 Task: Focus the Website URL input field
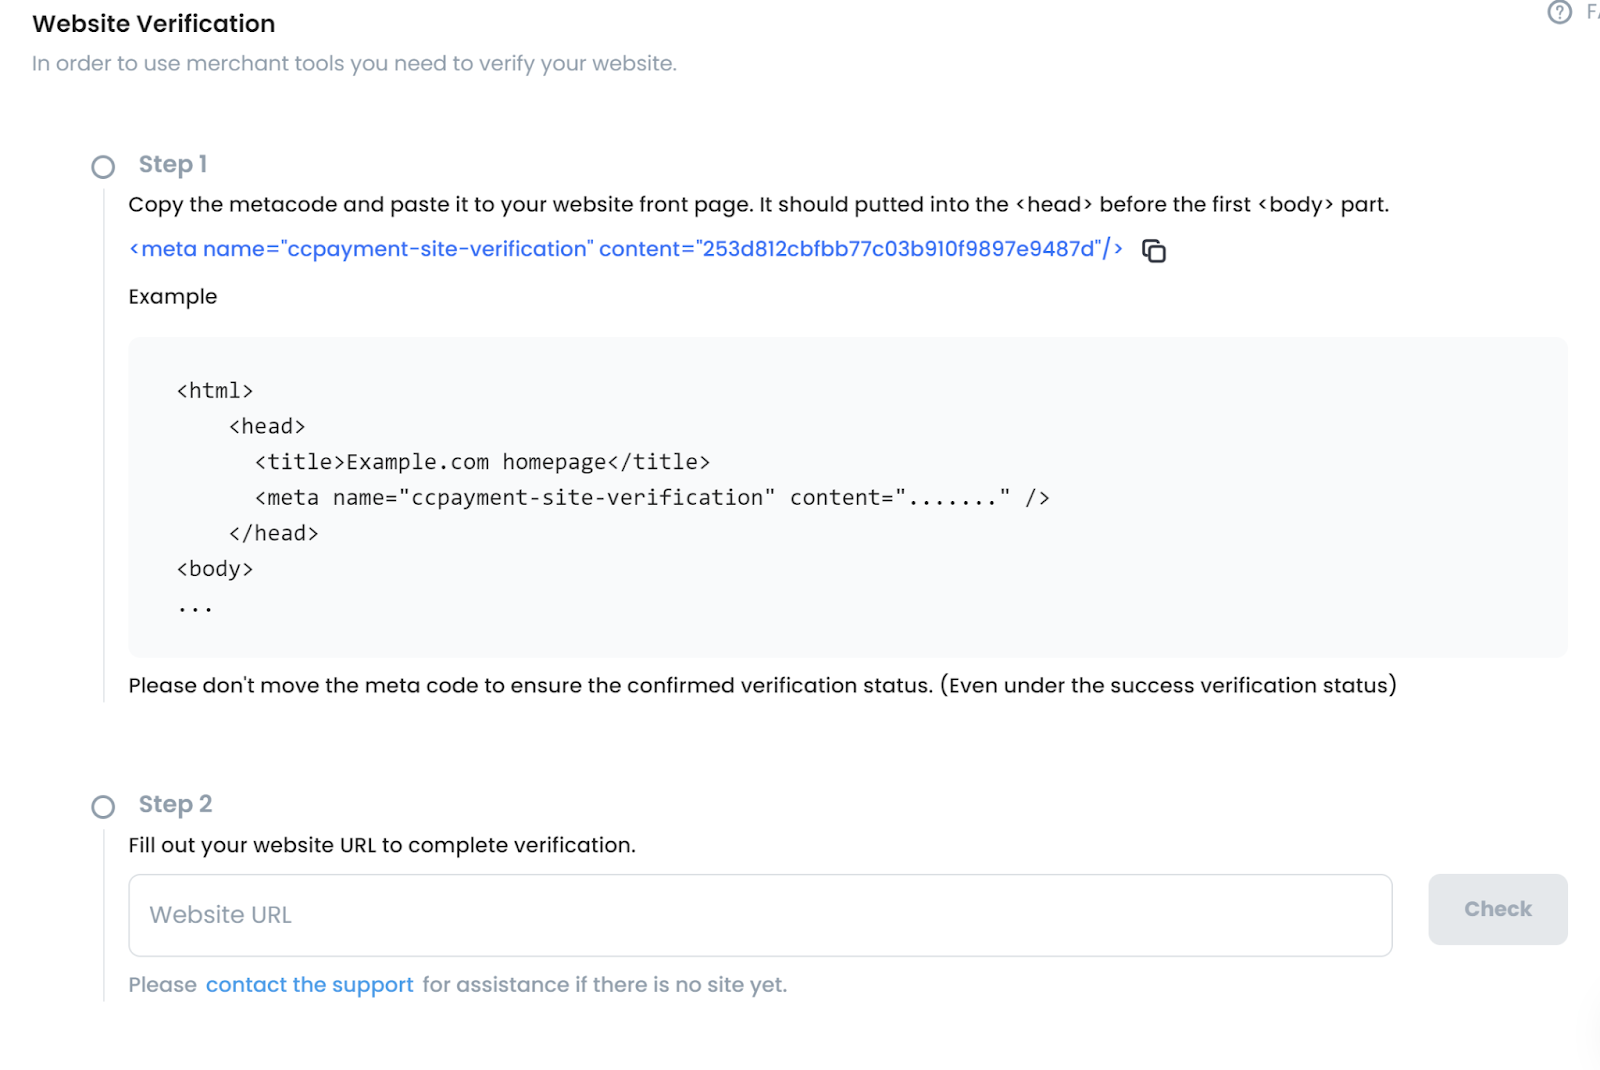tap(760, 915)
